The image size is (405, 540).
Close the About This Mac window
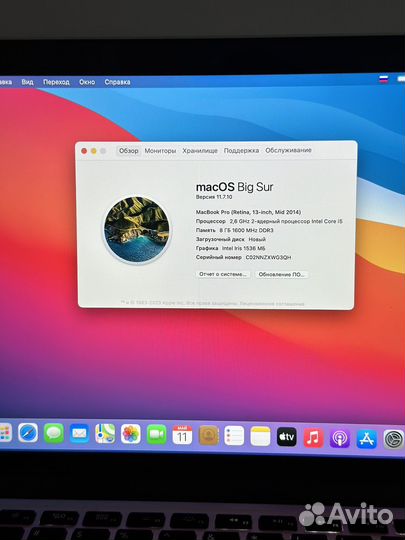tap(84, 151)
